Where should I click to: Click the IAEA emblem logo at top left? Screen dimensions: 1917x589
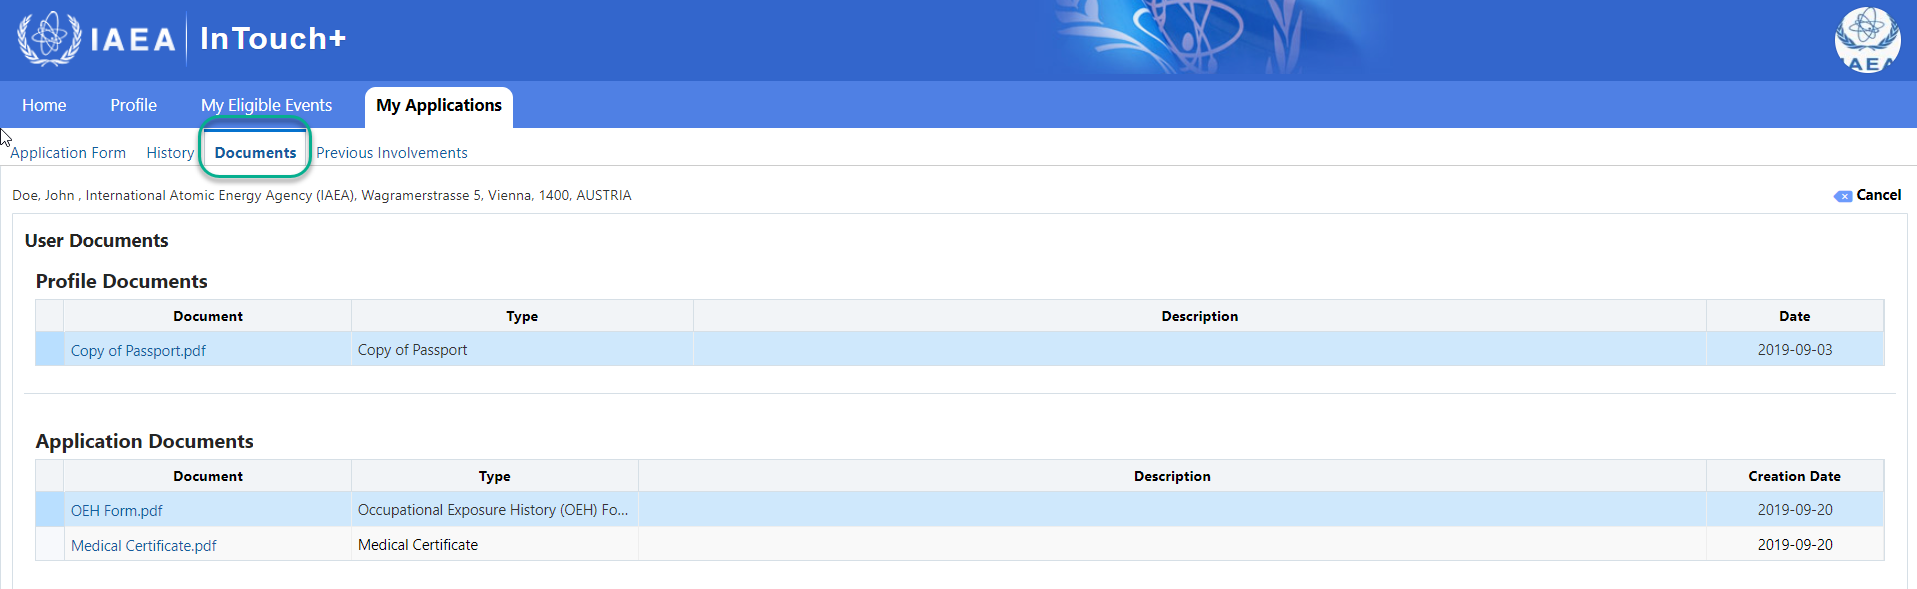49,38
